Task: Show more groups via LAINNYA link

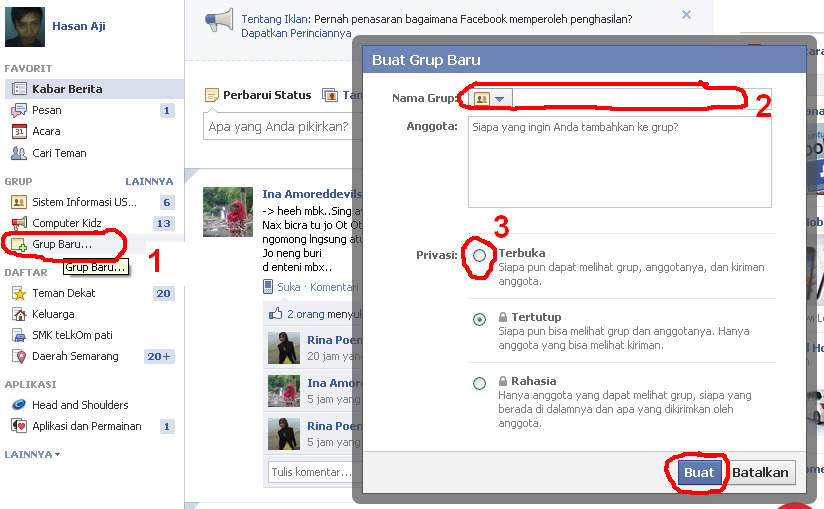Action: point(149,181)
